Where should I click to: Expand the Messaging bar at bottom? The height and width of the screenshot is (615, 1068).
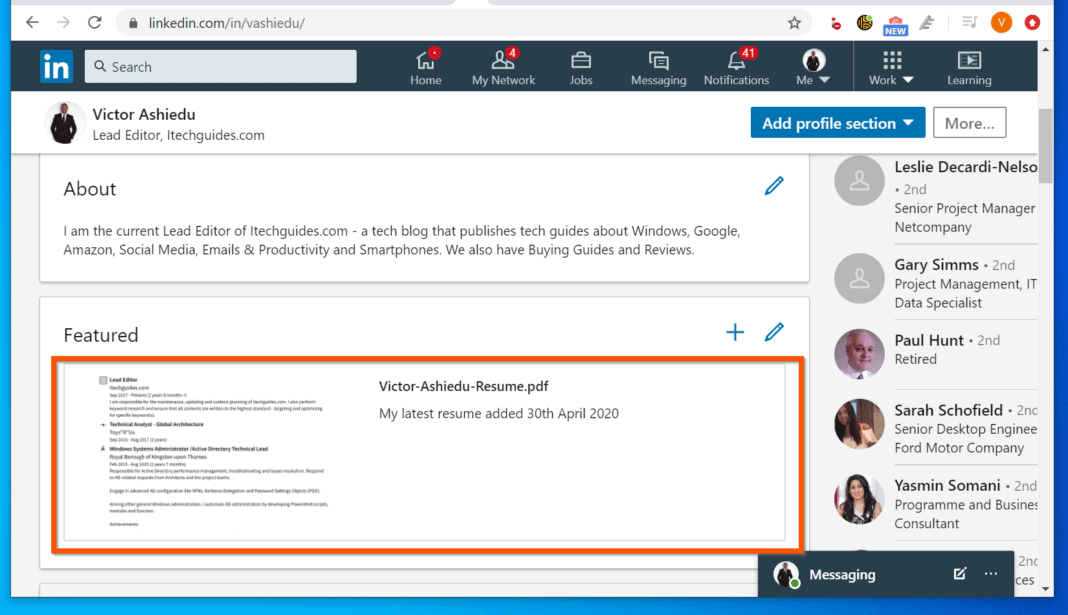(843, 574)
